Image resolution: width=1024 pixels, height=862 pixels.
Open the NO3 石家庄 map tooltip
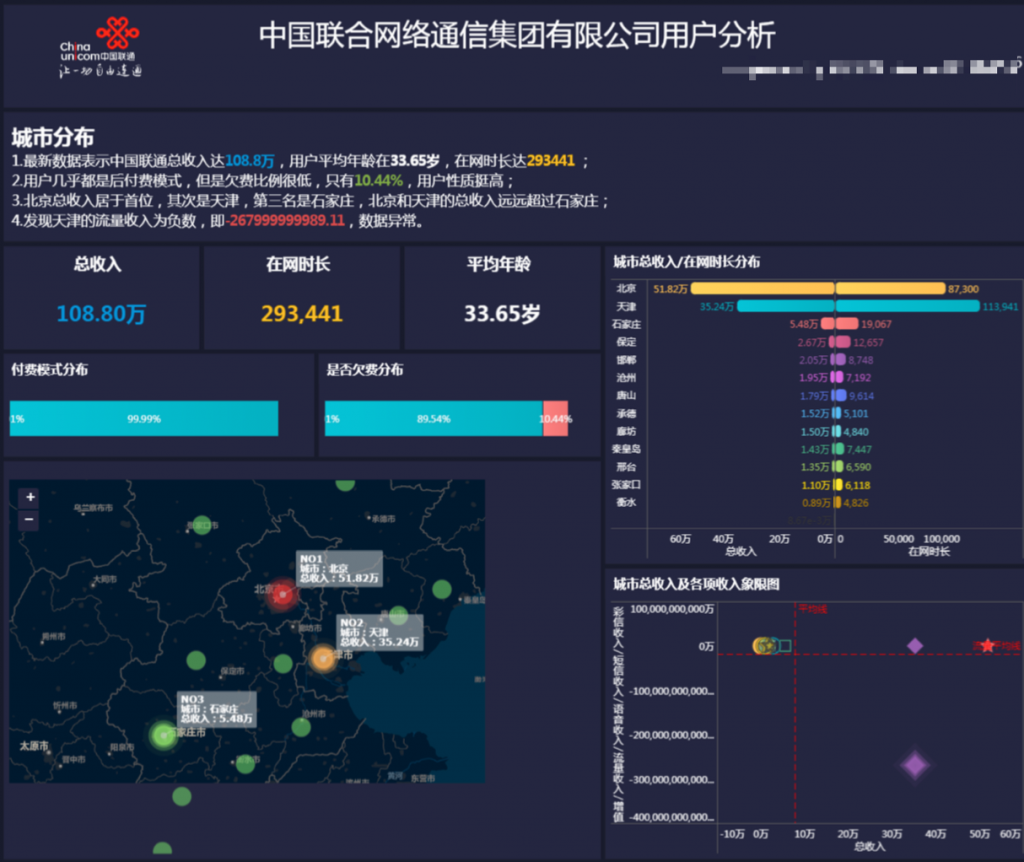[x=217, y=709]
